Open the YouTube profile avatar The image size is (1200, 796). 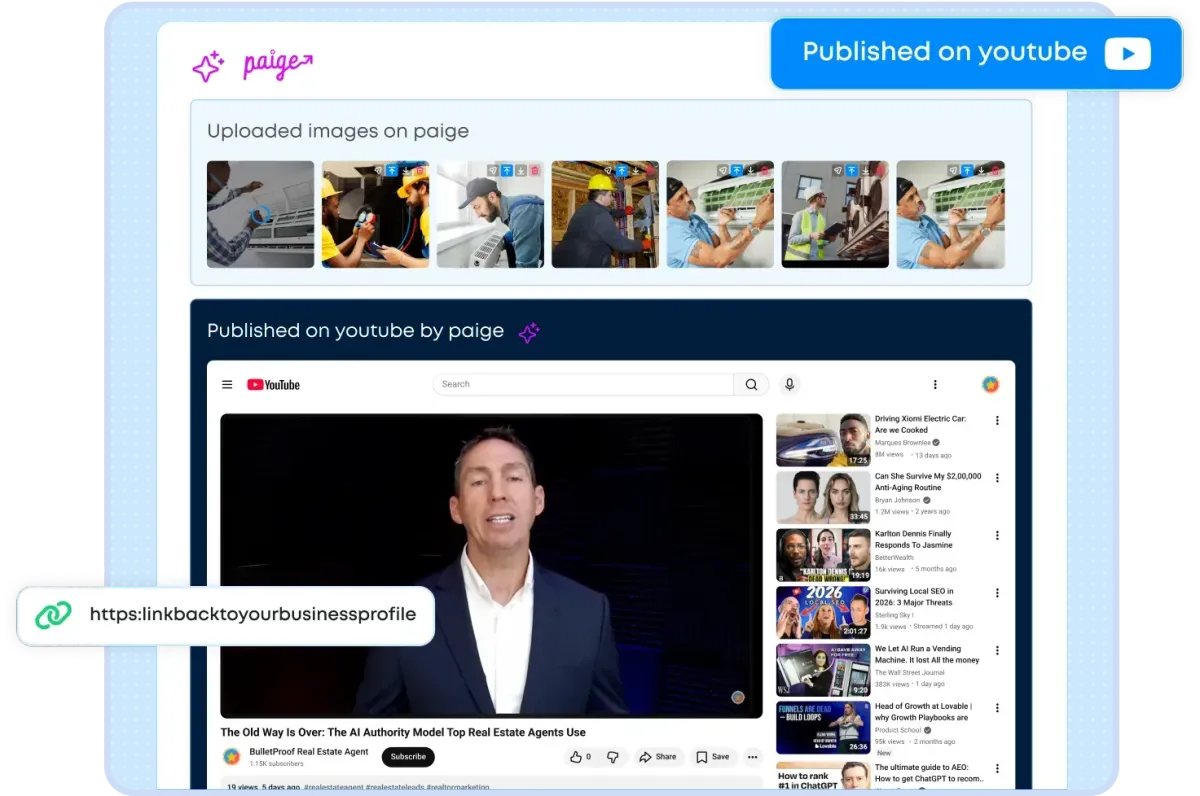[990, 383]
